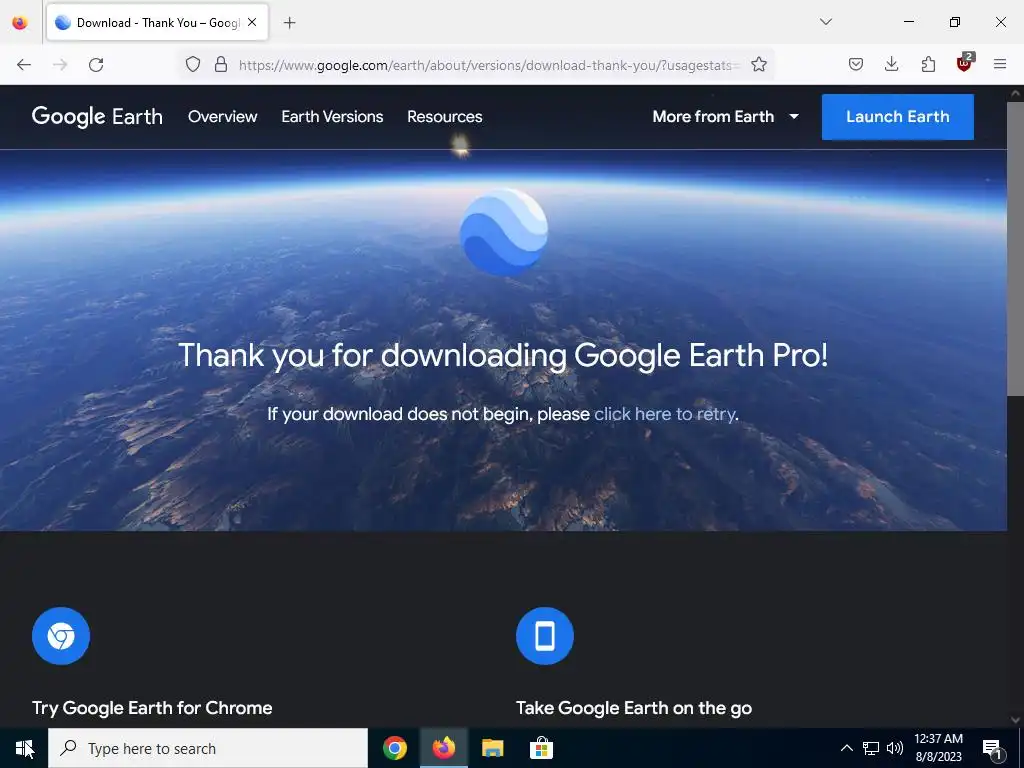1024x768 pixels.
Task: Open the Overview menu item
Action: coord(223,117)
